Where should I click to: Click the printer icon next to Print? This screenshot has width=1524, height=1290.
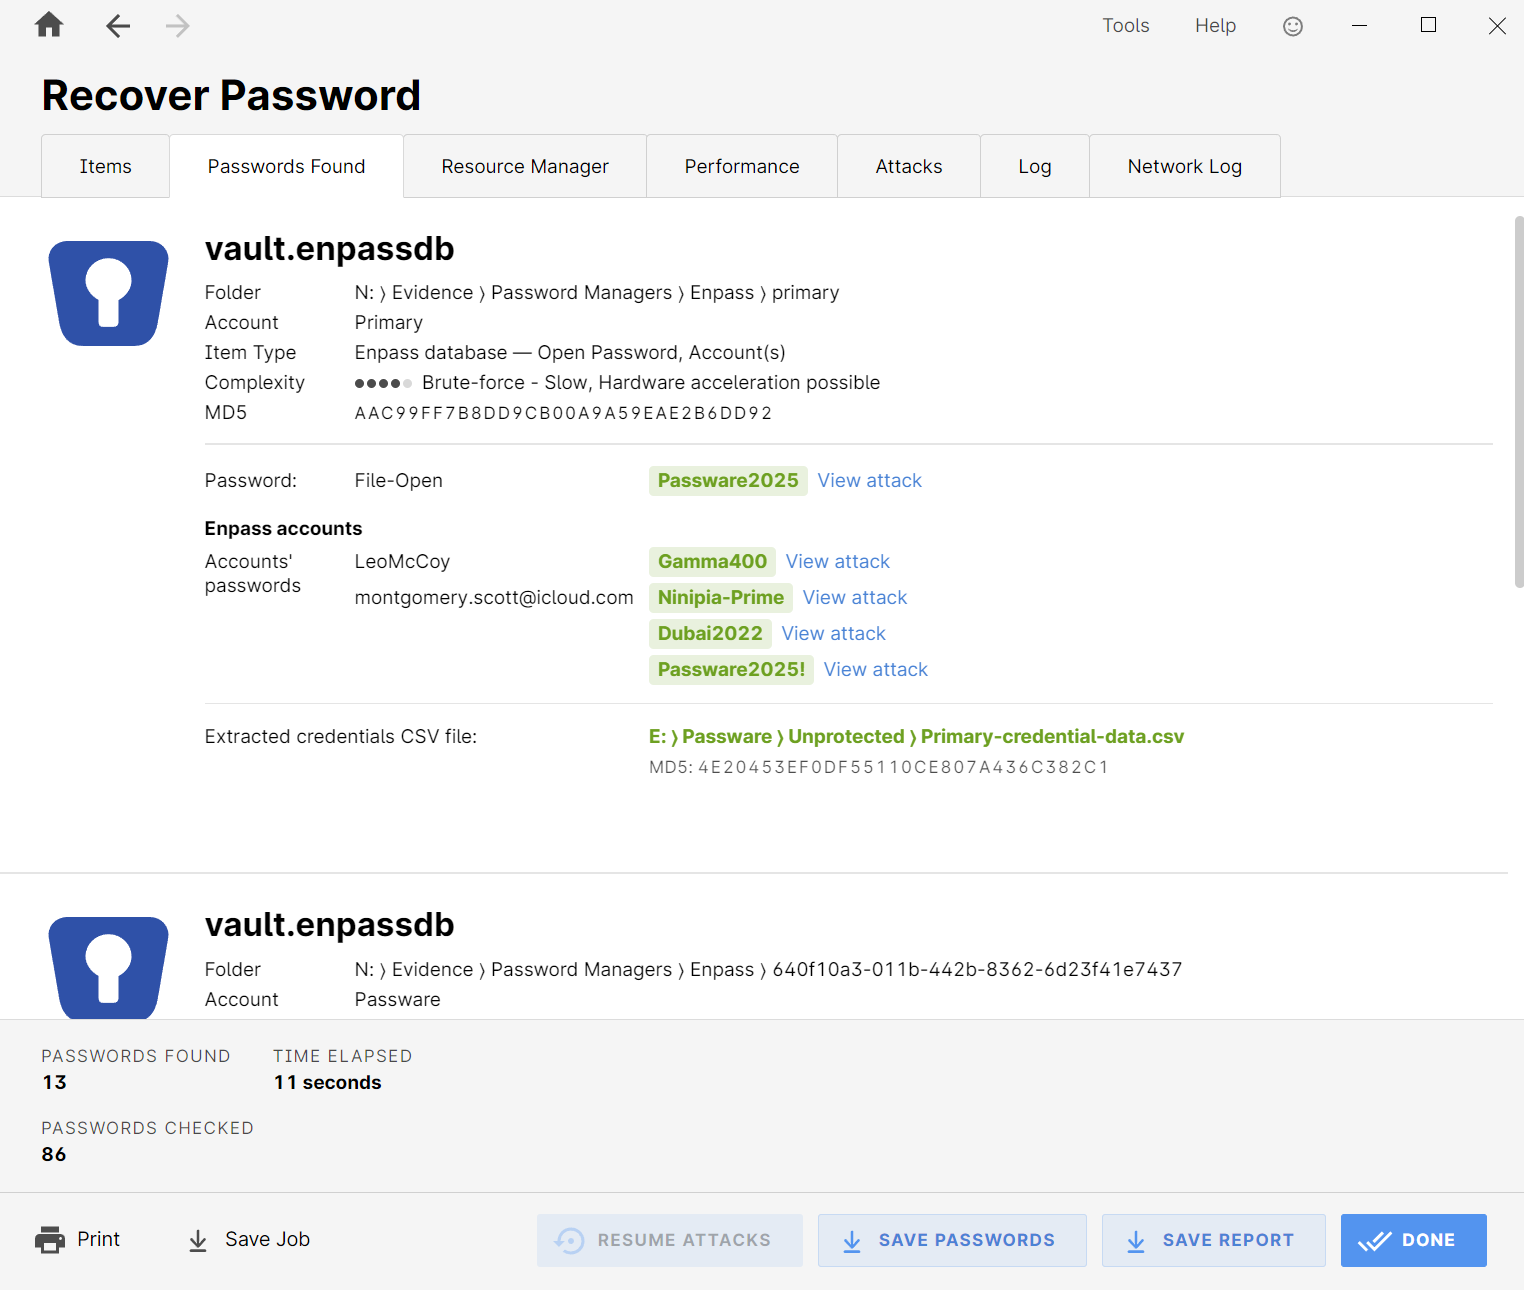pos(49,1239)
